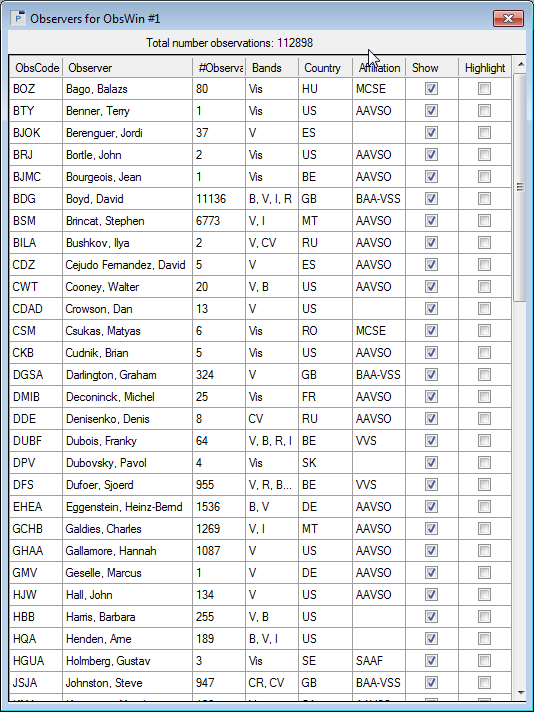Select the '324' observations count cell
The image size is (534, 712).
click(219, 375)
